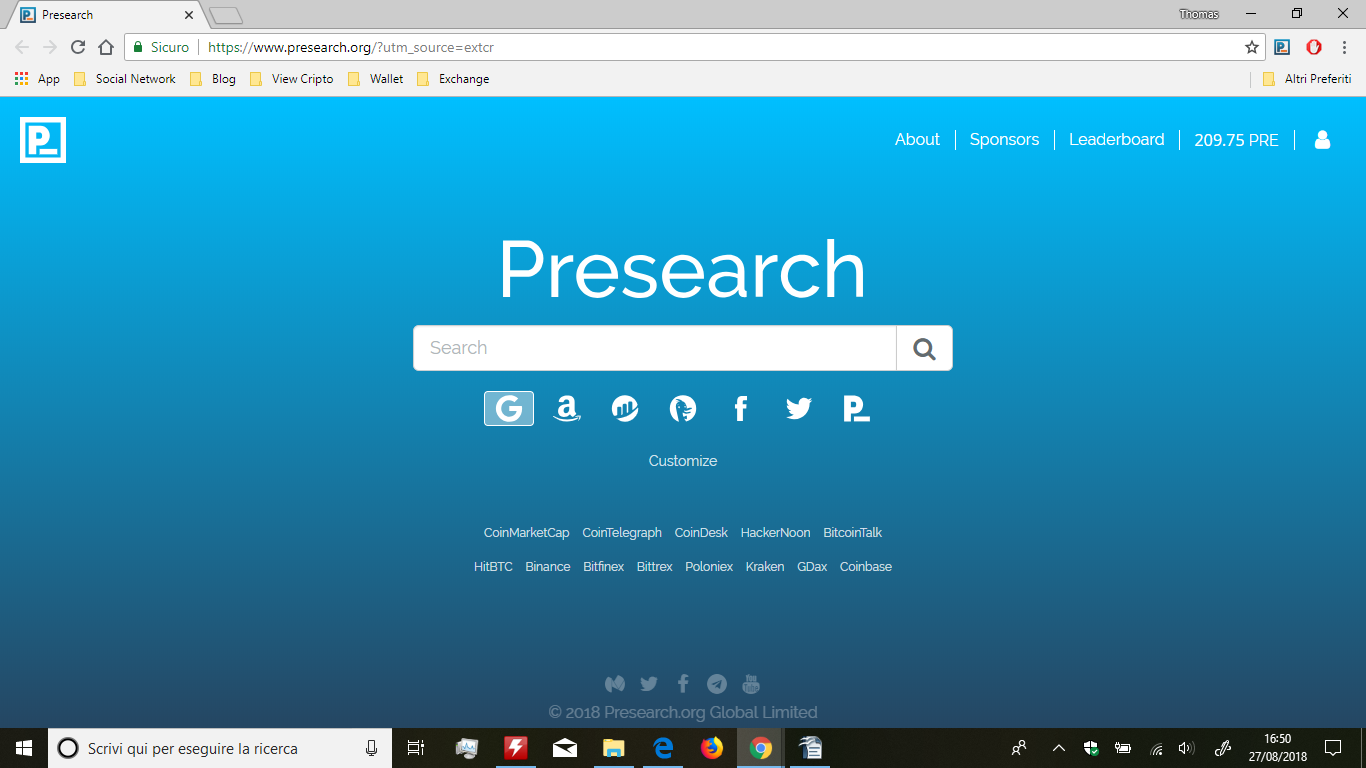Select the Google search provider icon
The width and height of the screenshot is (1366, 768).
coord(509,408)
